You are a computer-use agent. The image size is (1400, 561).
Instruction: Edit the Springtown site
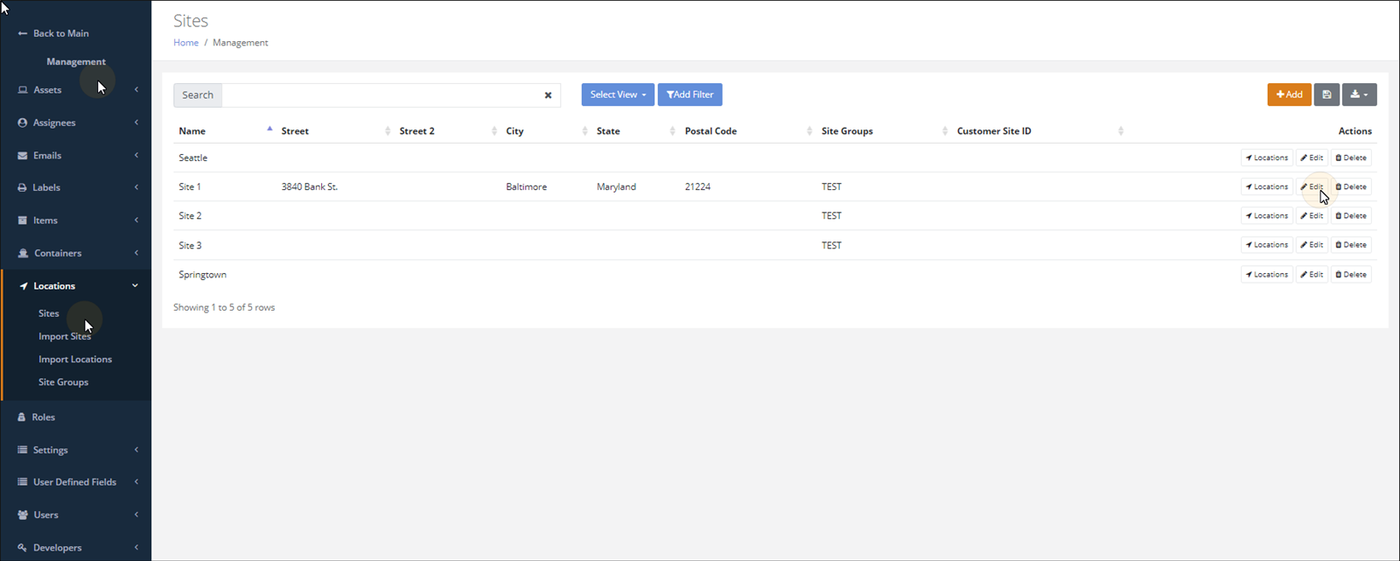(1312, 274)
